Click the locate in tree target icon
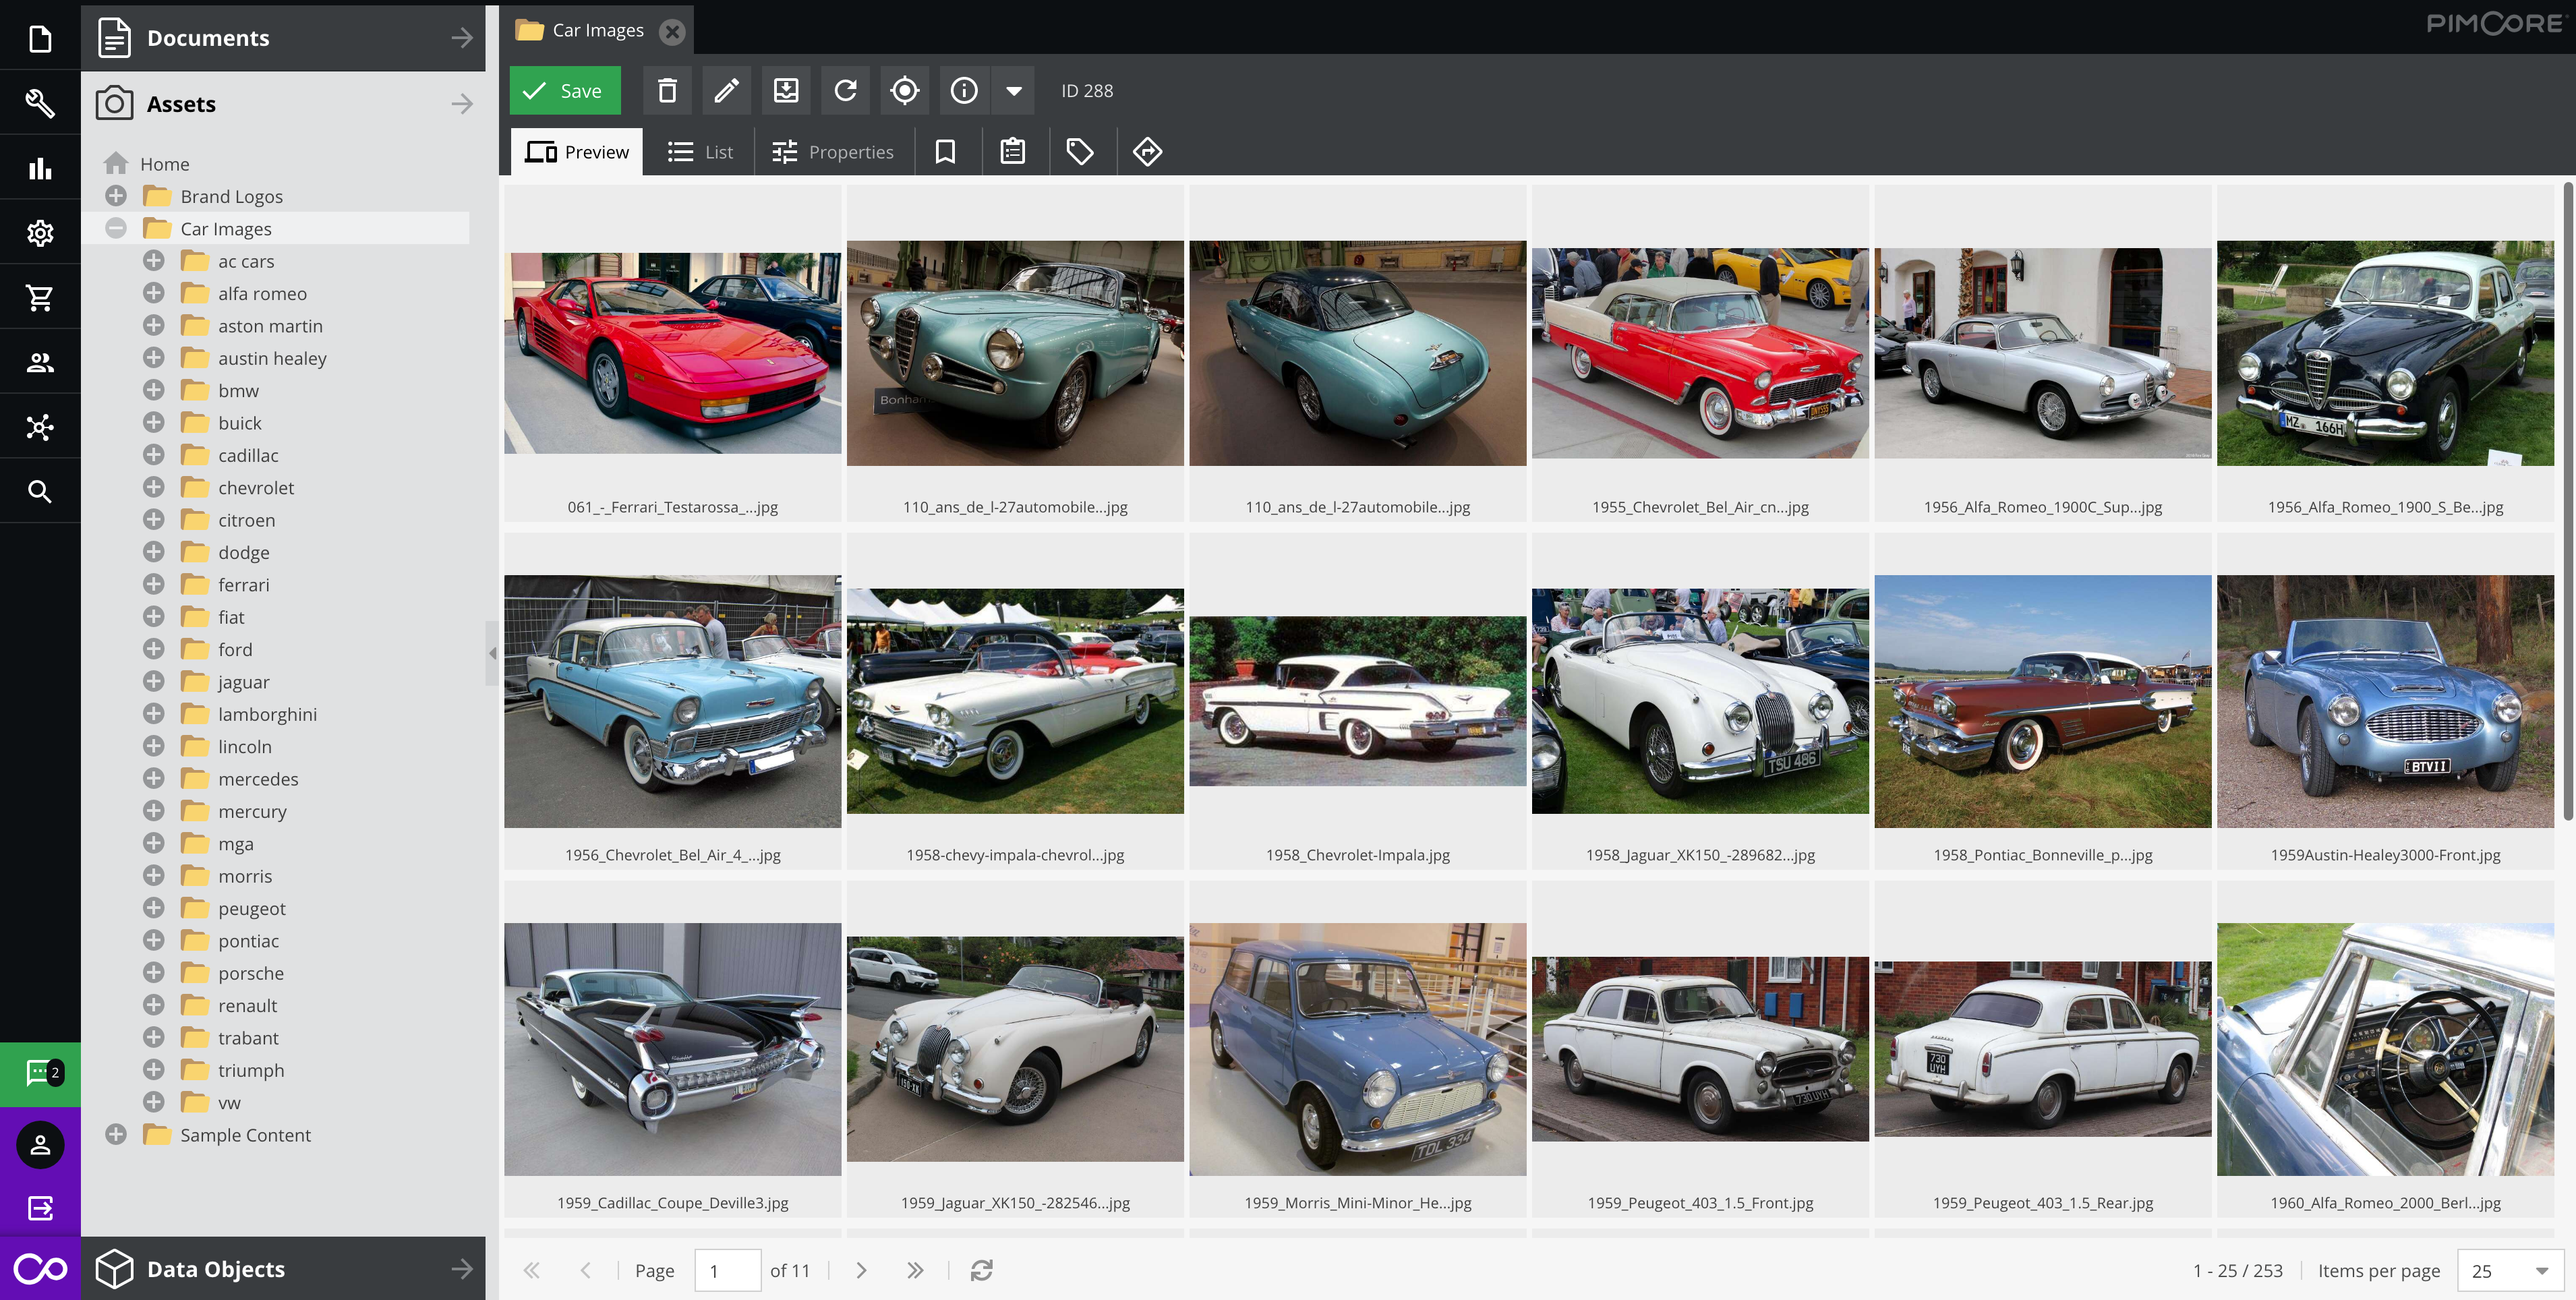This screenshot has height=1300, width=2576. [x=904, y=91]
